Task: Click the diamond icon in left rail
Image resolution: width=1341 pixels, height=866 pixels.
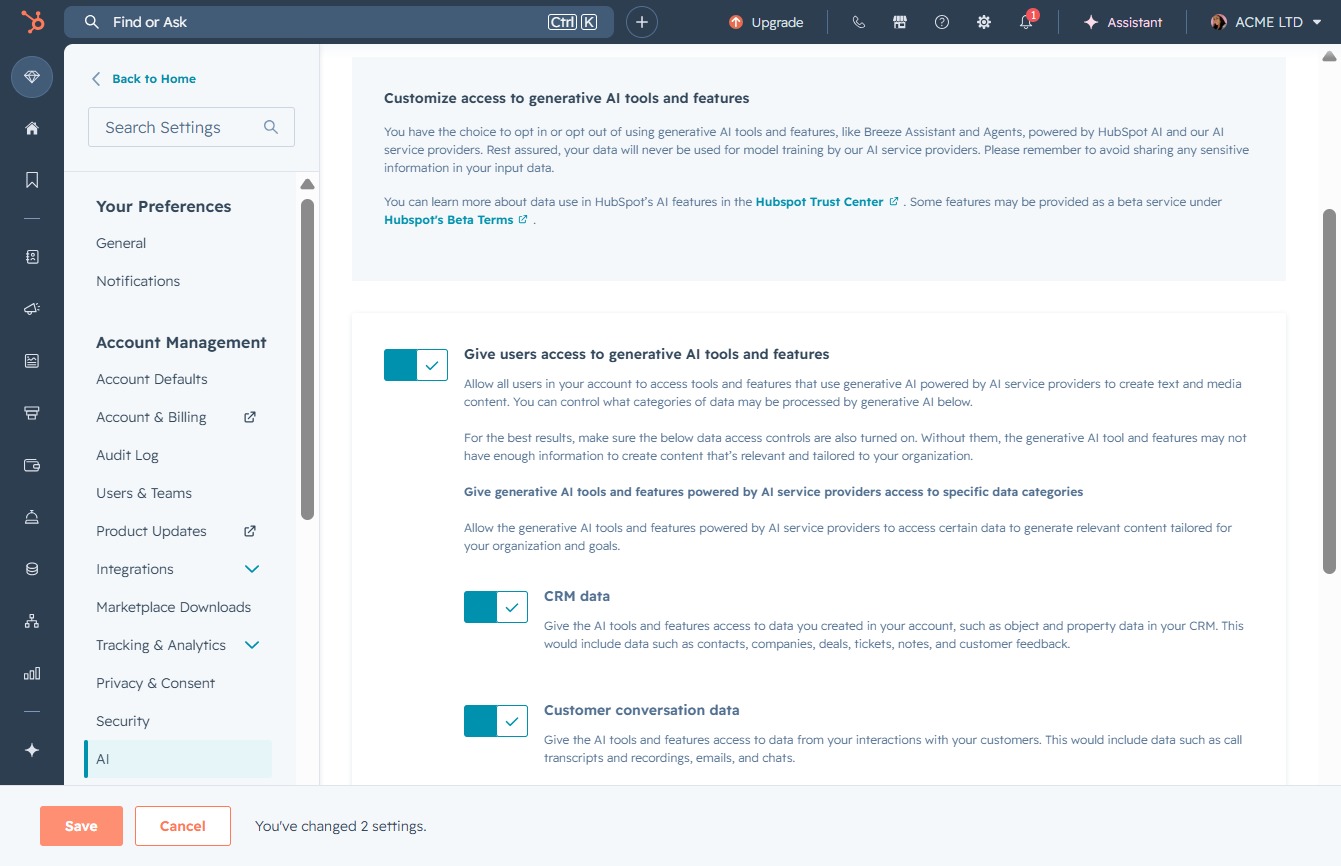Action: pyautogui.click(x=32, y=77)
